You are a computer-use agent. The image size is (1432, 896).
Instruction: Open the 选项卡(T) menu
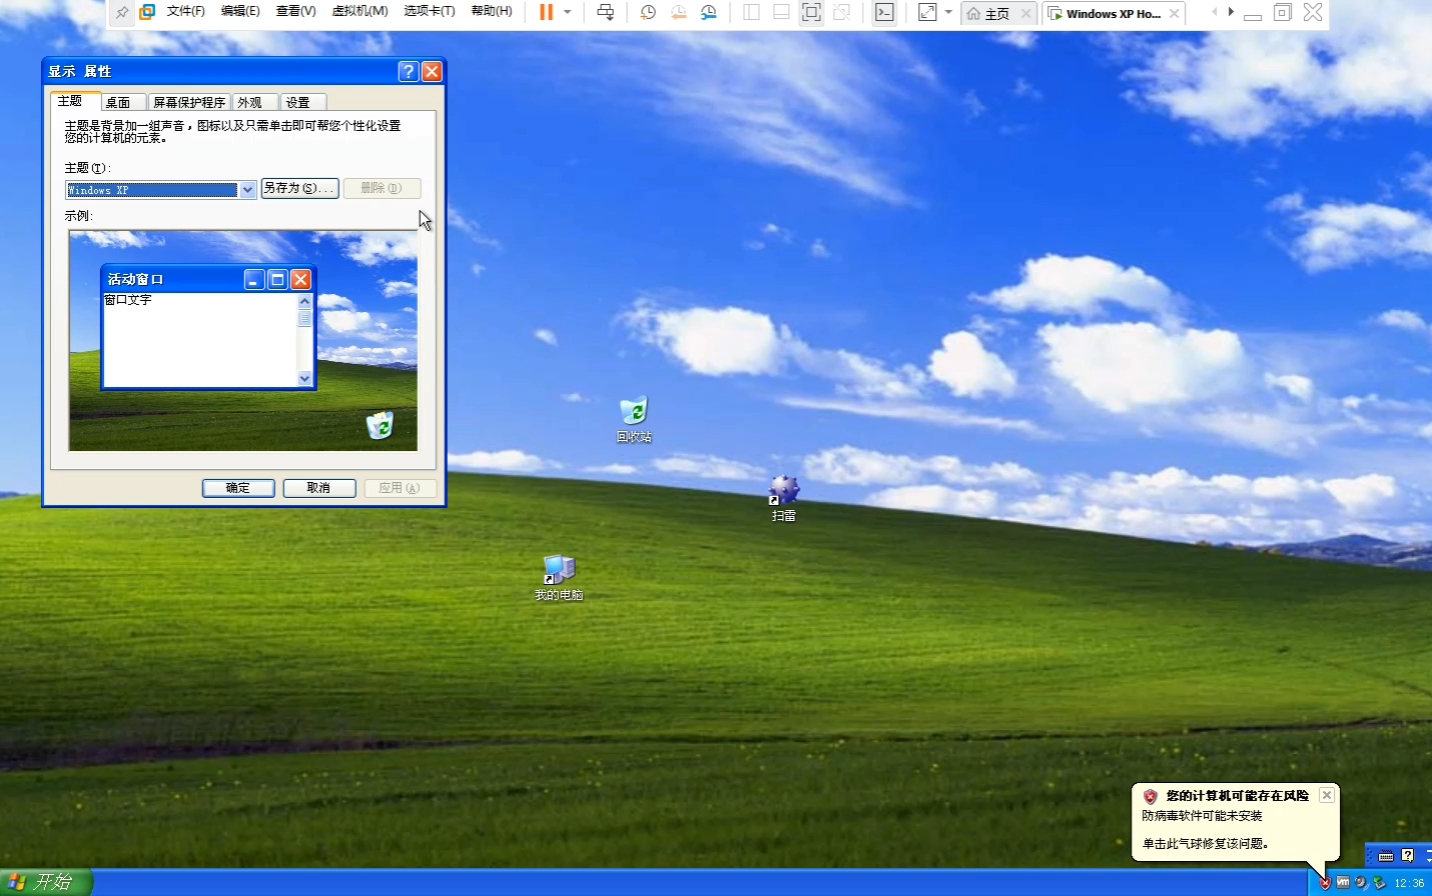[x=429, y=11]
